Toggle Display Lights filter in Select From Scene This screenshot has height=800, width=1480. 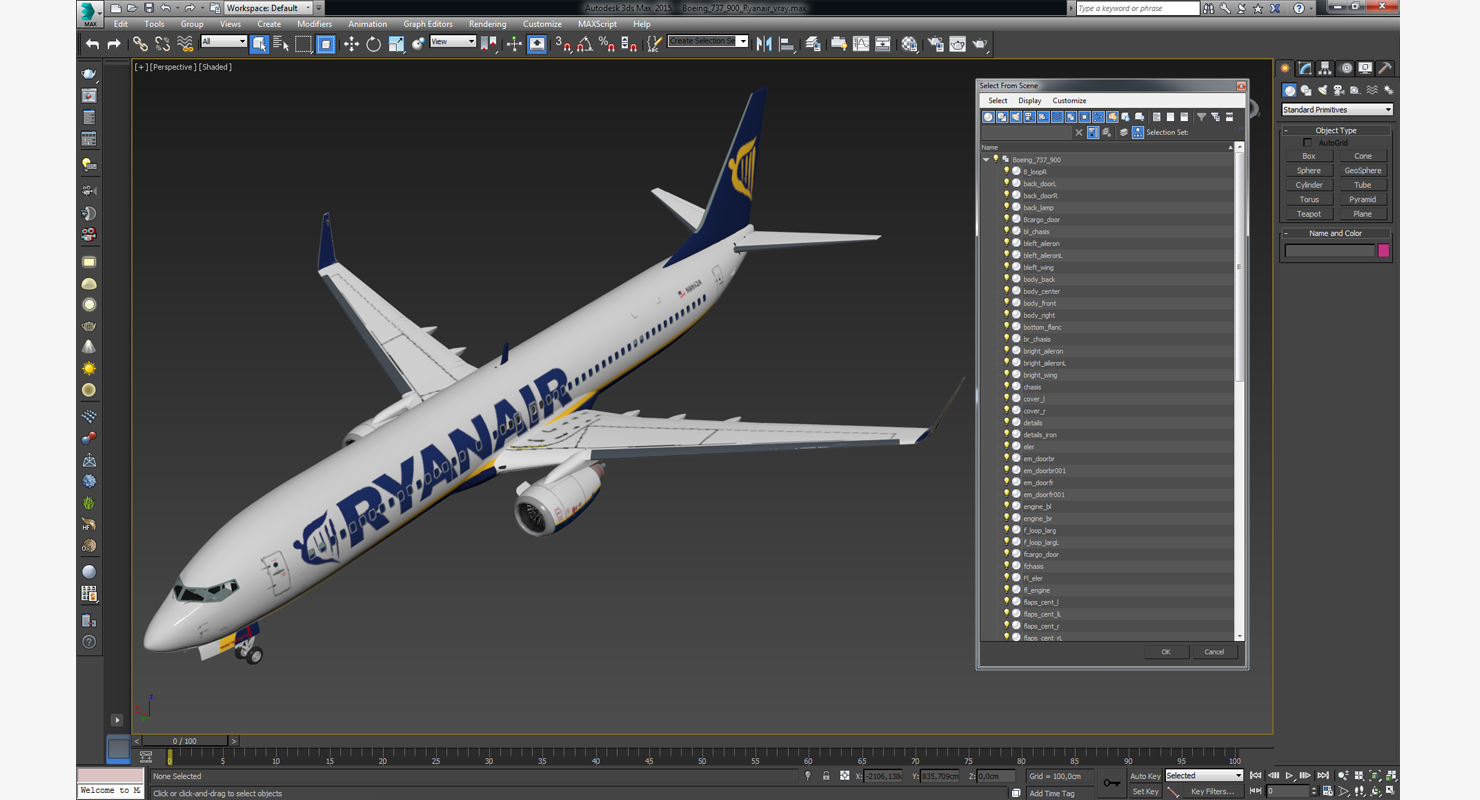pos(1016,117)
